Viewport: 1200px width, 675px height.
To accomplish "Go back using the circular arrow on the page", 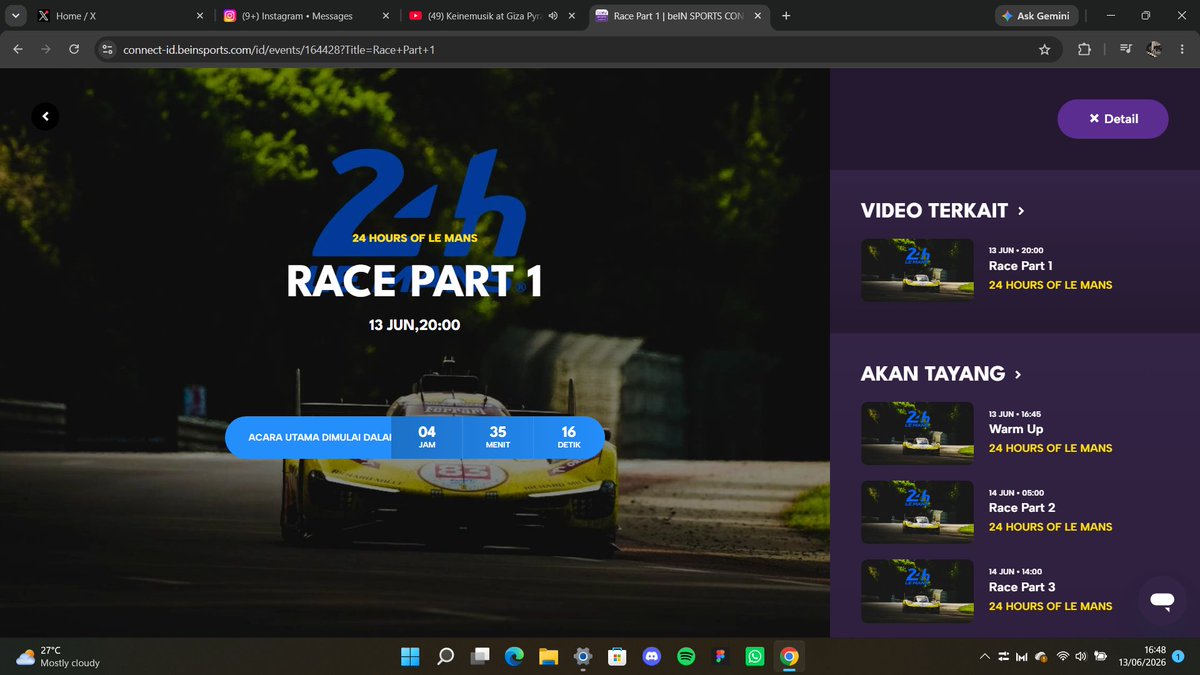I will [45, 117].
